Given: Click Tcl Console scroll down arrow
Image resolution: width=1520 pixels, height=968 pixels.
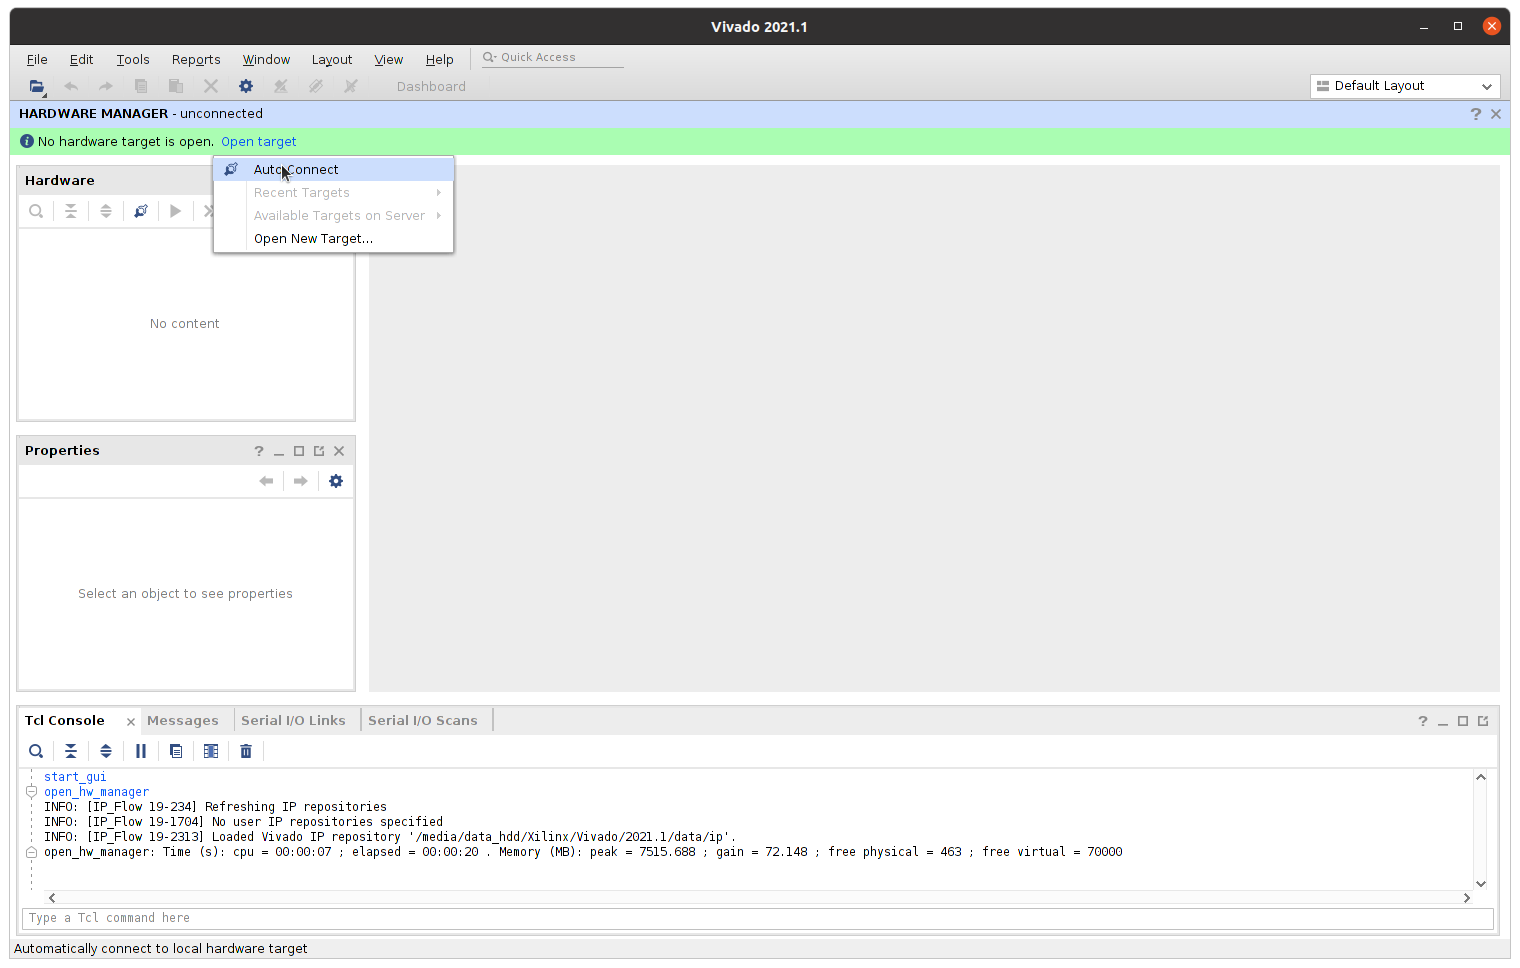Looking at the screenshot, I should pyautogui.click(x=1481, y=883).
